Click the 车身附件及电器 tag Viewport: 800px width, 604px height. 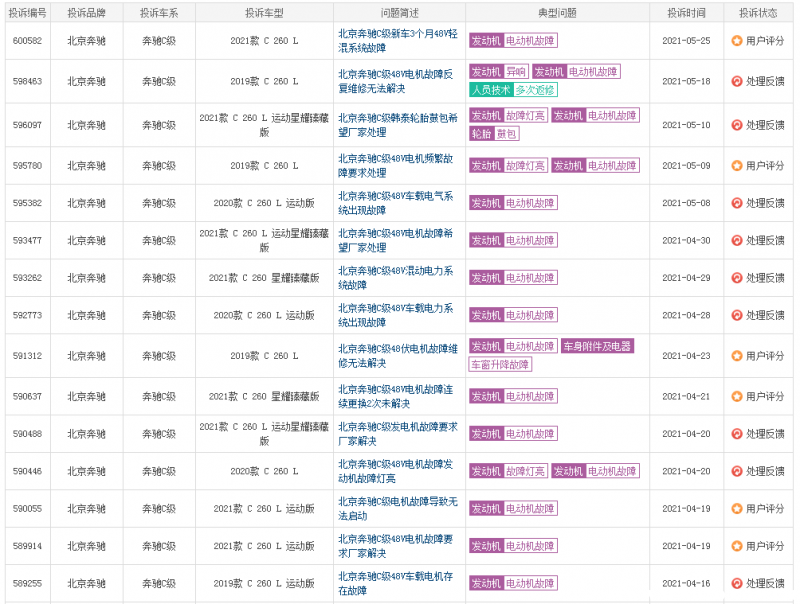point(597,346)
